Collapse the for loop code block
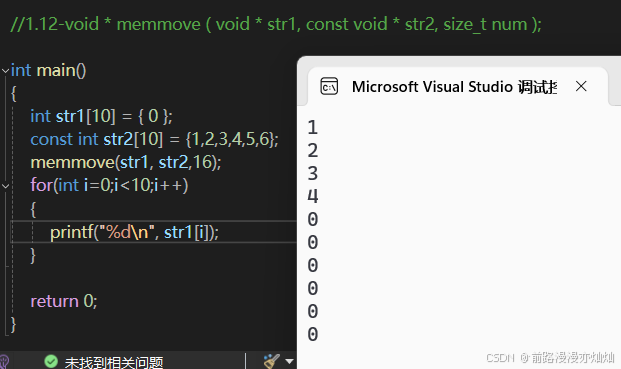This screenshot has width=621, height=369. tap(5, 186)
